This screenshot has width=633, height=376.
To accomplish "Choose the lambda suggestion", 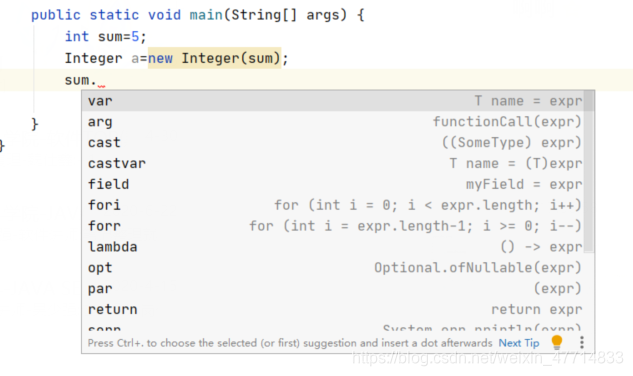I will pos(335,247).
